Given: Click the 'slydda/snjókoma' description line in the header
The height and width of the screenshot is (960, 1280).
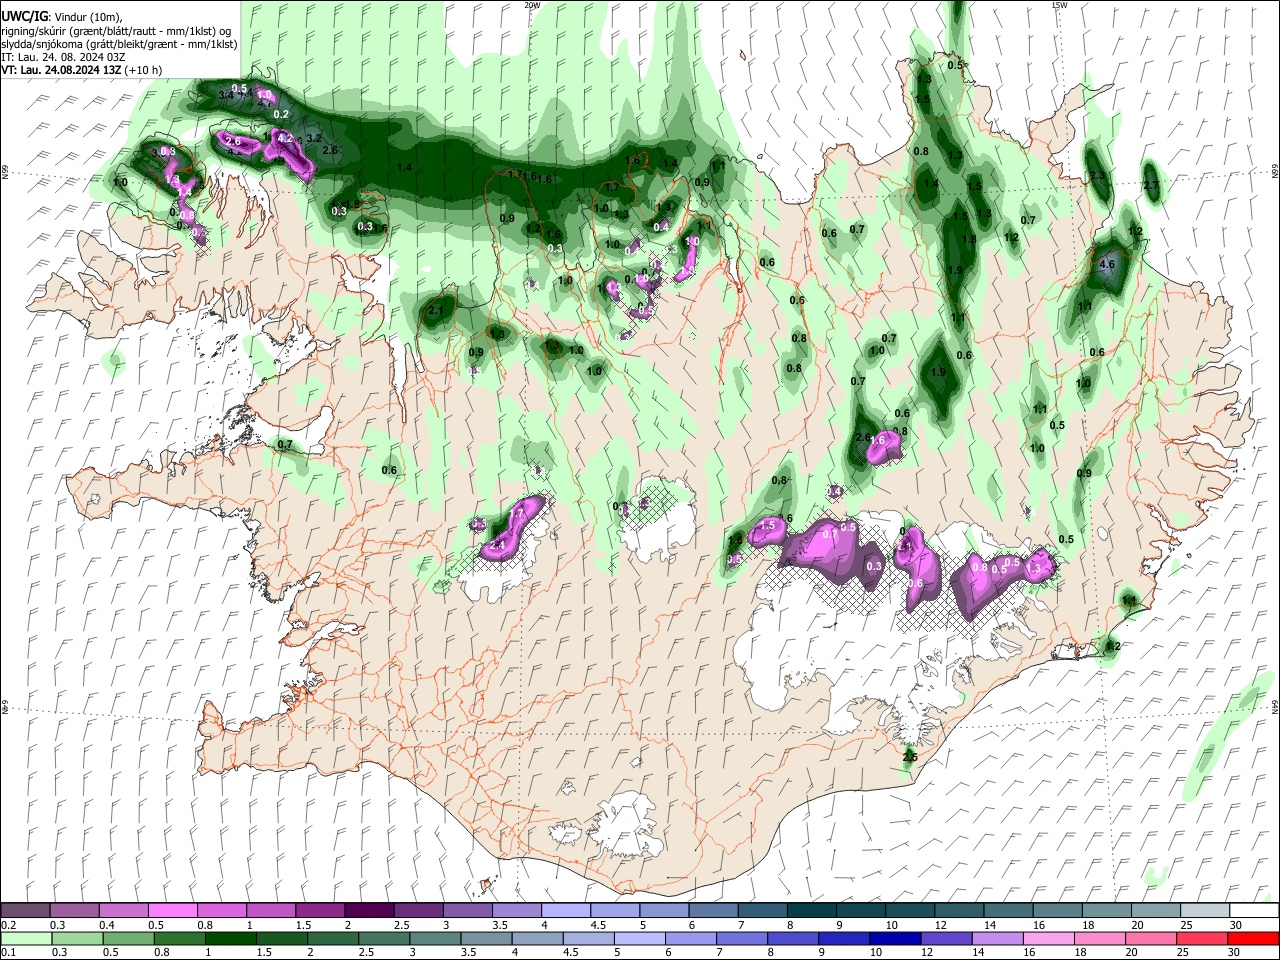Looking at the screenshot, I should 120,44.
